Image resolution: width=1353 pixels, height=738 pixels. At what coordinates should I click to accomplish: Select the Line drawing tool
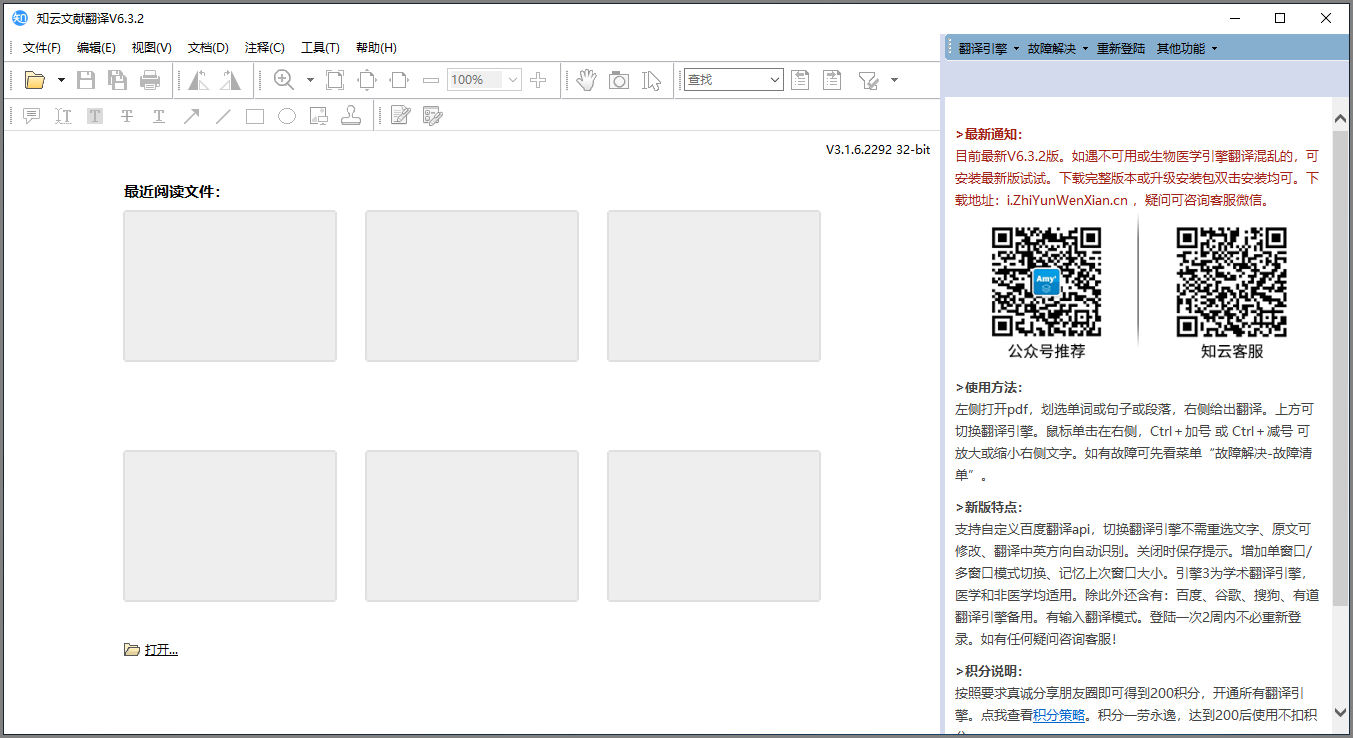pos(223,116)
